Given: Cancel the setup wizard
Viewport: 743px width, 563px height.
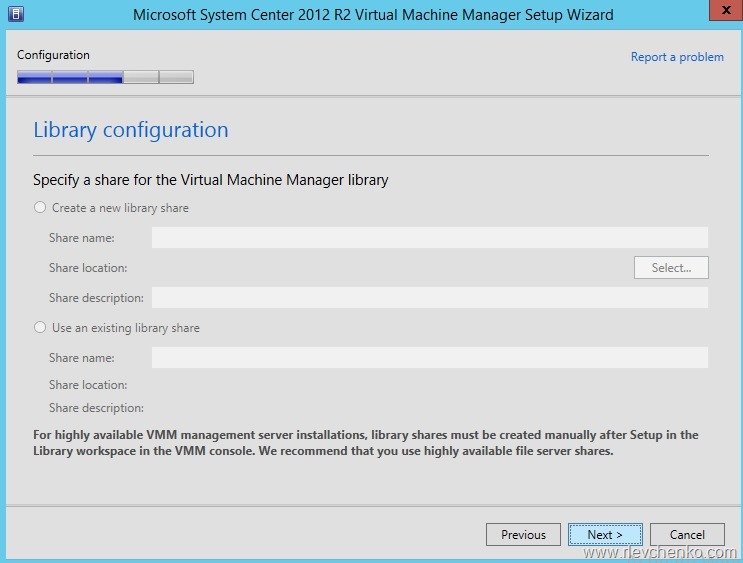Looking at the screenshot, I should click(687, 535).
